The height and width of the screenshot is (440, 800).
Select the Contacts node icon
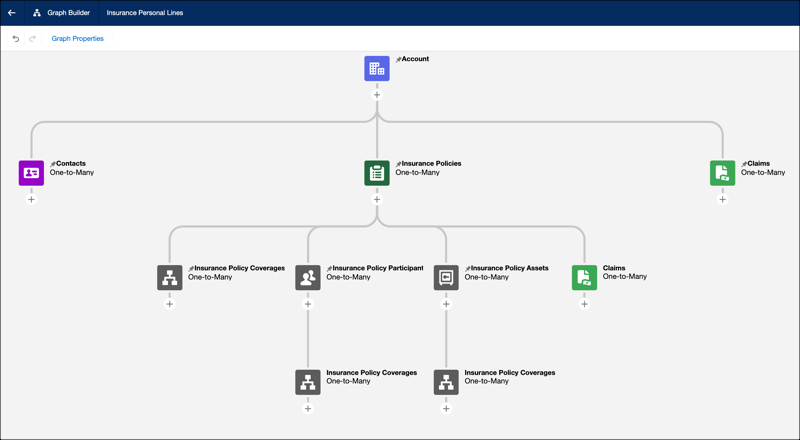tap(31, 173)
